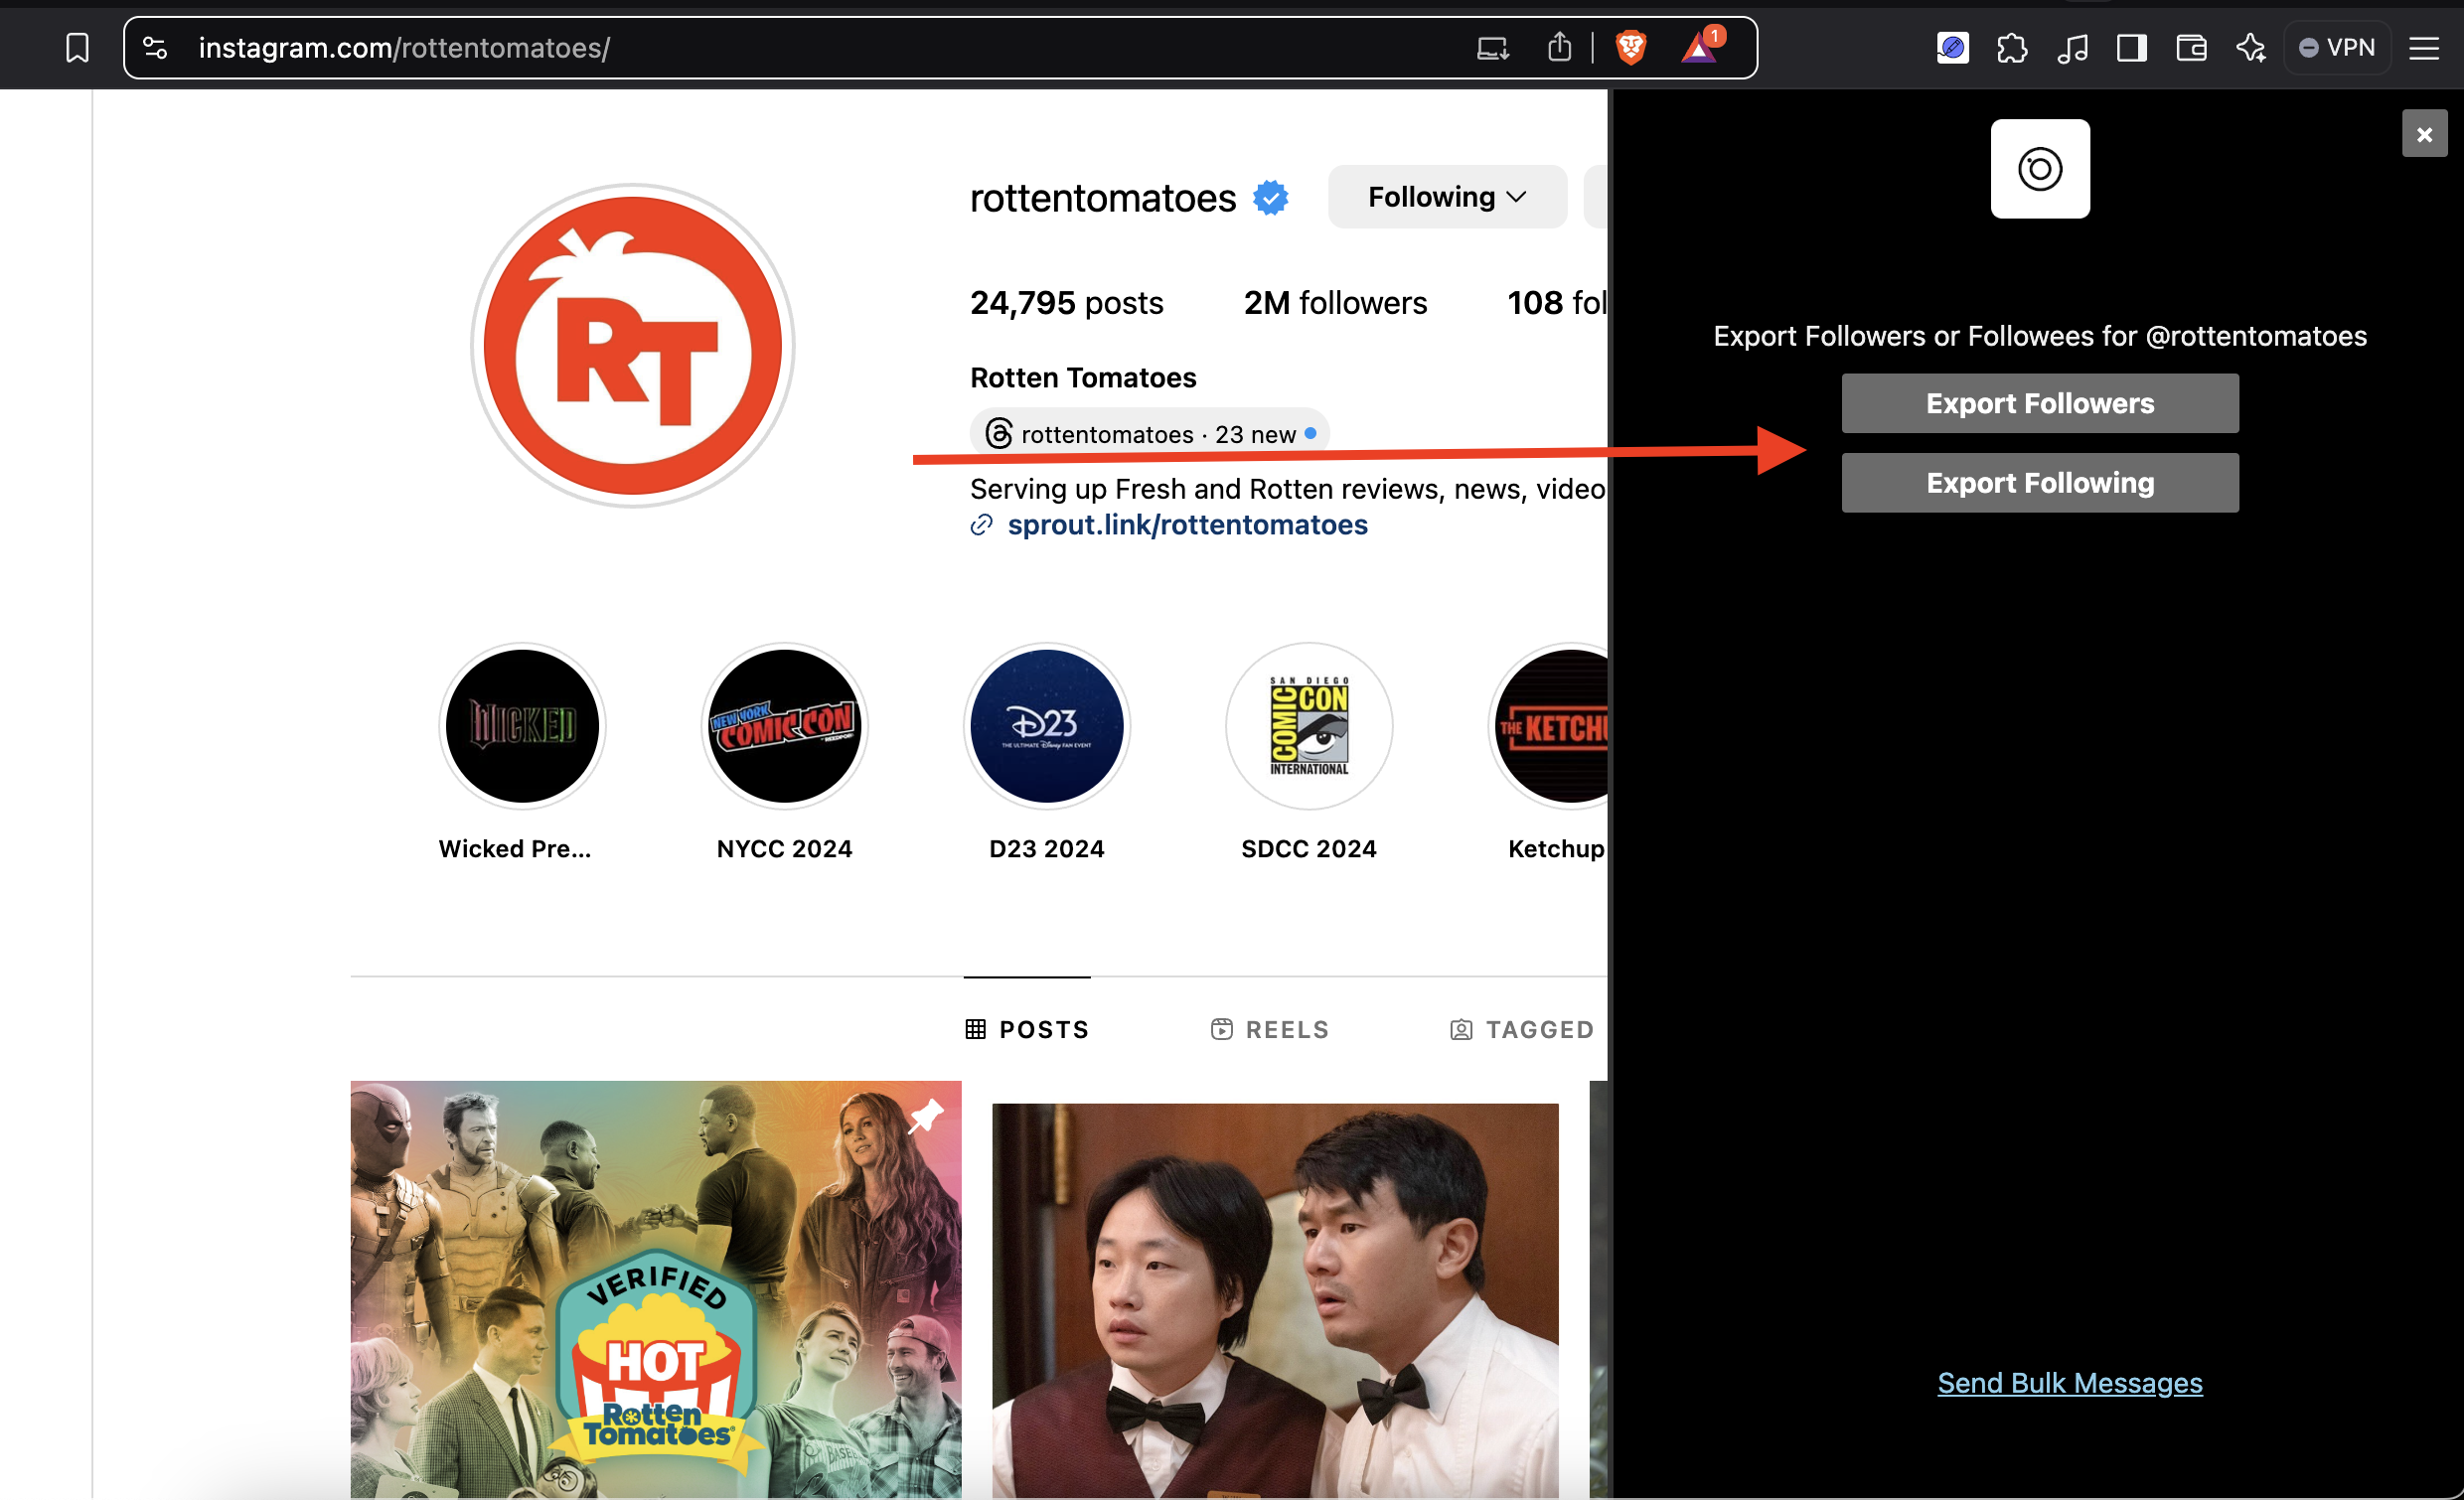Screen dimensions: 2464x1500
Task: Click the extension logo in export panel
Action: (x=2040, y=169)
